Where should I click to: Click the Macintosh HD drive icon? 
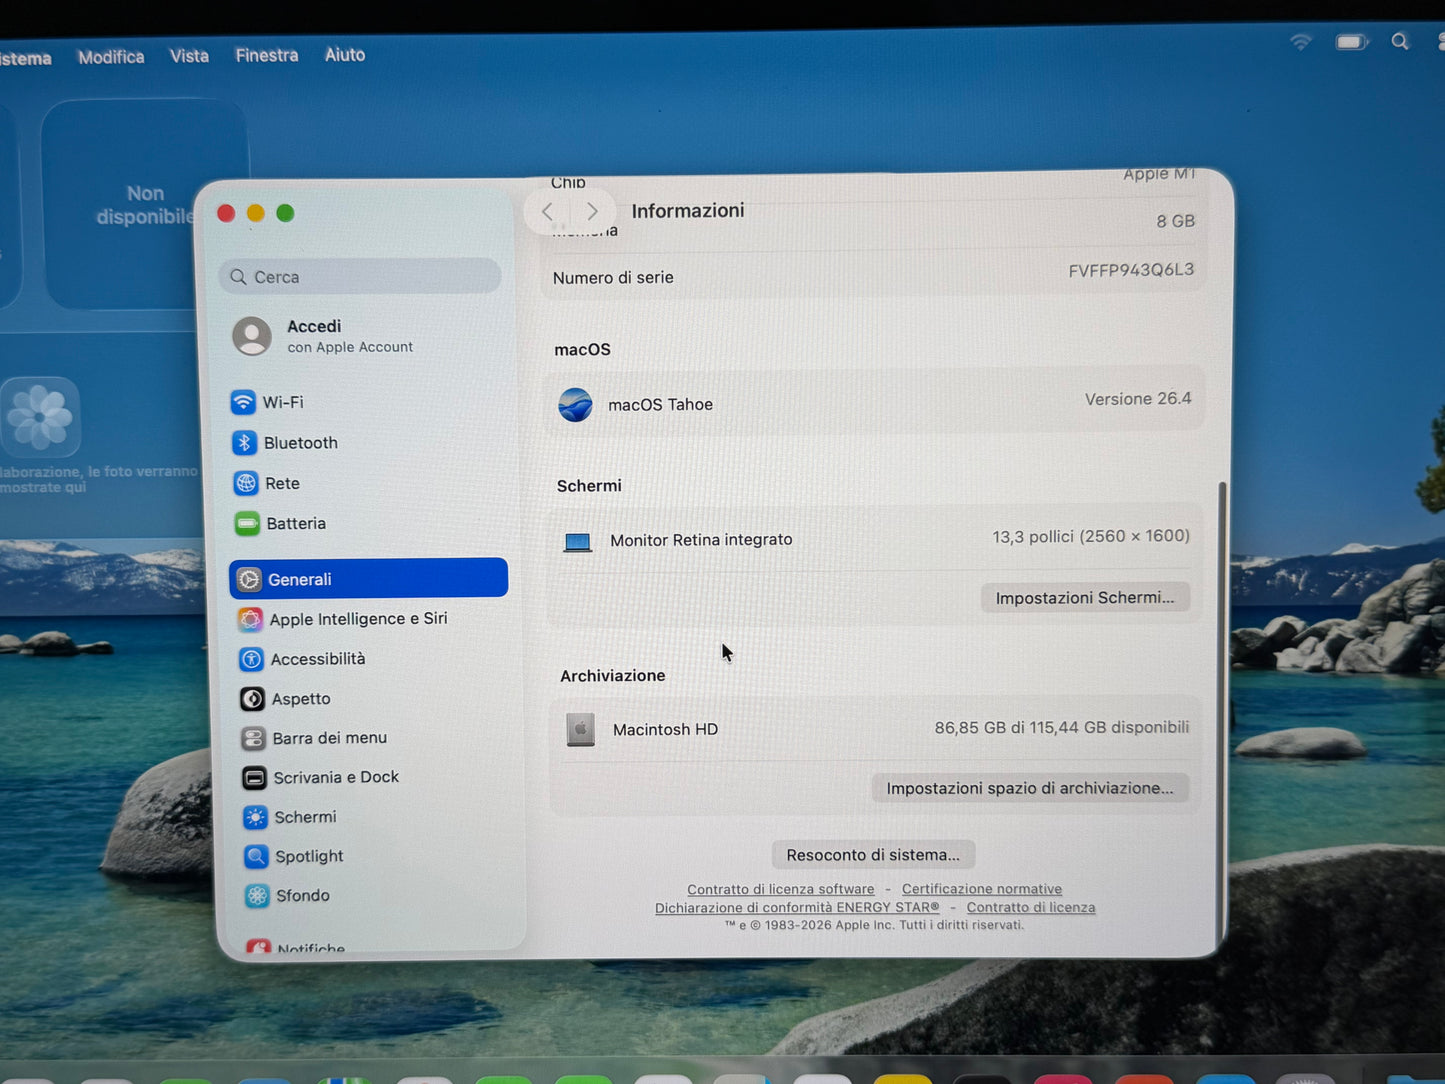coord(580,730)
